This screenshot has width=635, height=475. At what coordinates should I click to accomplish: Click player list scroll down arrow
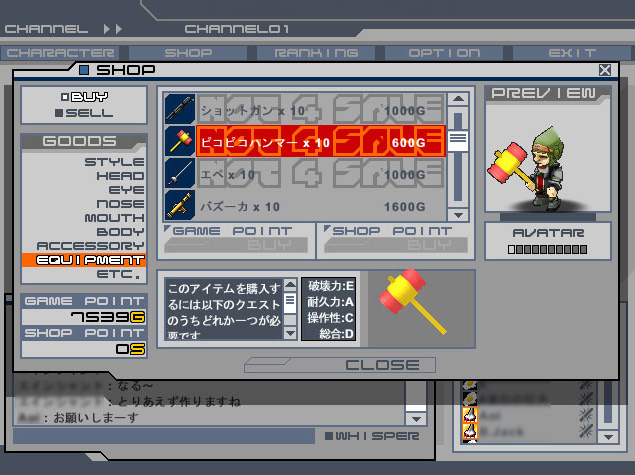coord(608,437)
